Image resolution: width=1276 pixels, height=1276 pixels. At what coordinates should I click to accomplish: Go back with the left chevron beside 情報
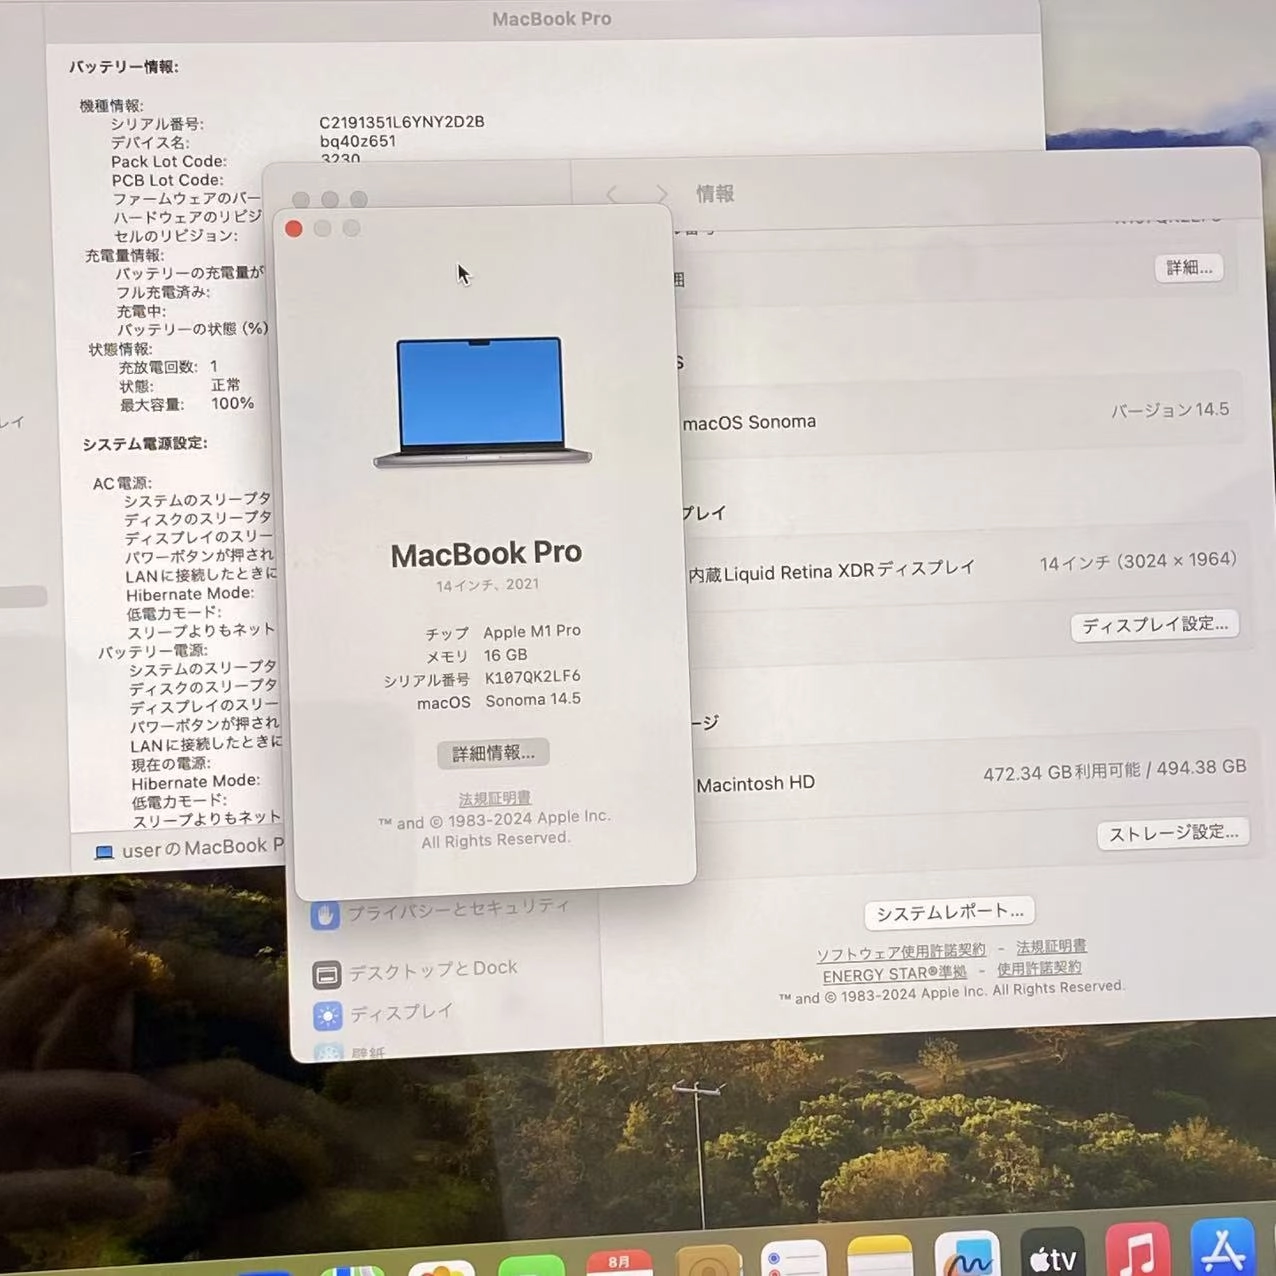pyautogui.click(x=612, y=193)
